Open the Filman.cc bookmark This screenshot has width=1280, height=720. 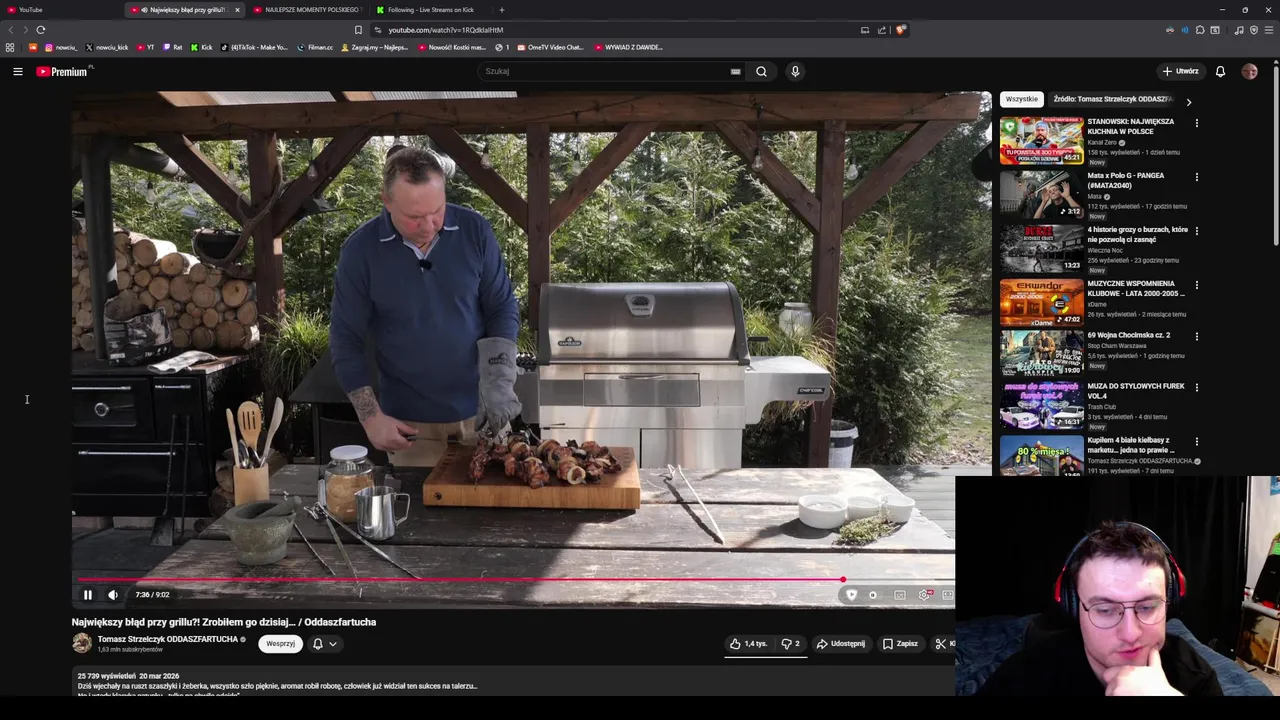click(315, 47)
